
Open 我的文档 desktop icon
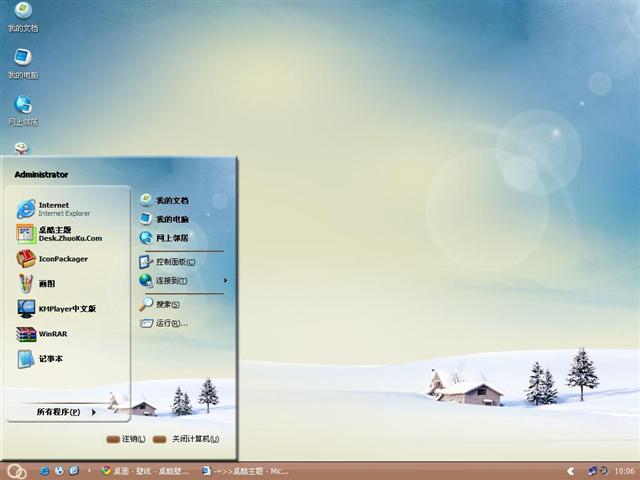pyautogui.click(x=23, y=16)
